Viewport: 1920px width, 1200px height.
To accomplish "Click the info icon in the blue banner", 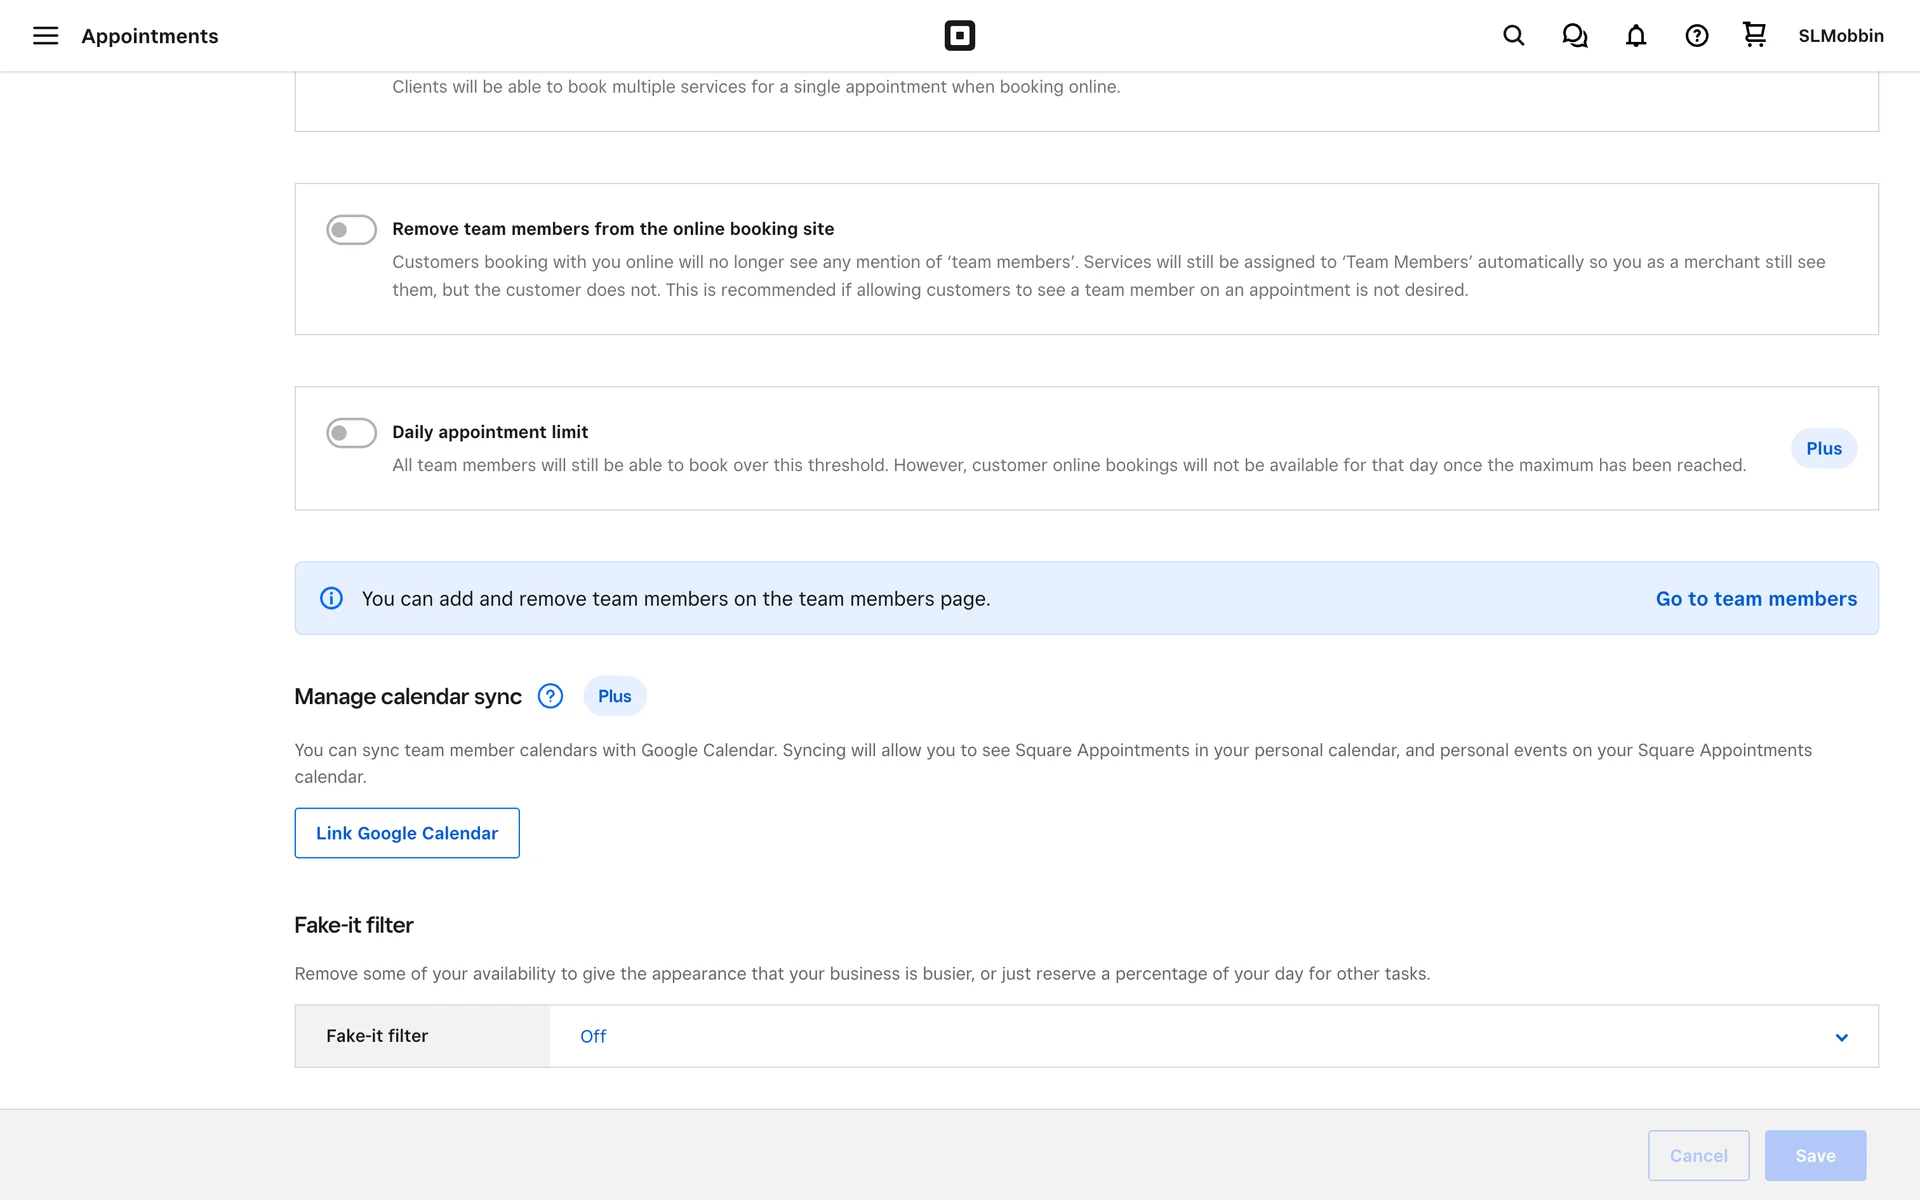I will point(331,598).
